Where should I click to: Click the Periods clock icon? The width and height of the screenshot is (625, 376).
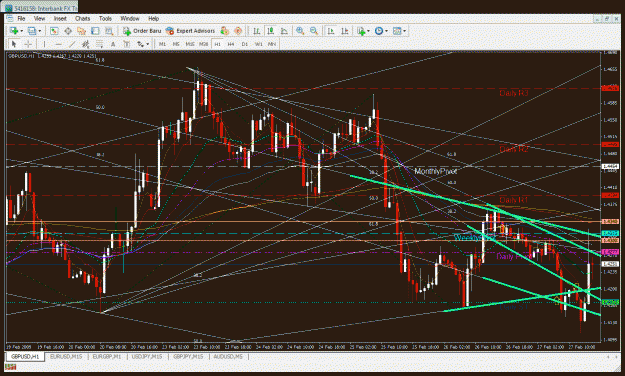(x=379, y=31)
